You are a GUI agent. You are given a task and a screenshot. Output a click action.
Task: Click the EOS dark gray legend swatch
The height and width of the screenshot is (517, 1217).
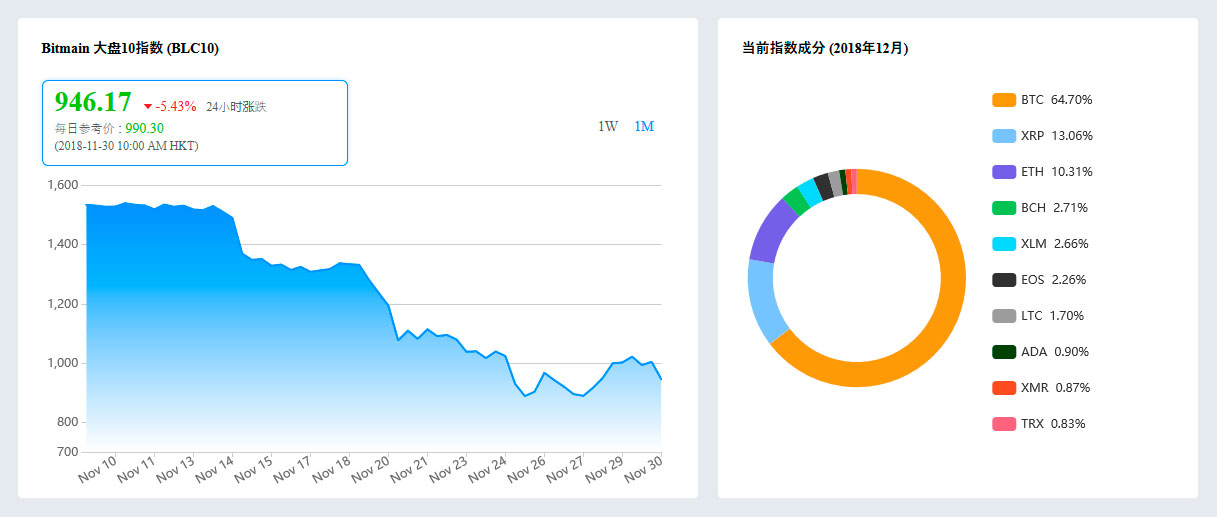1004,280
